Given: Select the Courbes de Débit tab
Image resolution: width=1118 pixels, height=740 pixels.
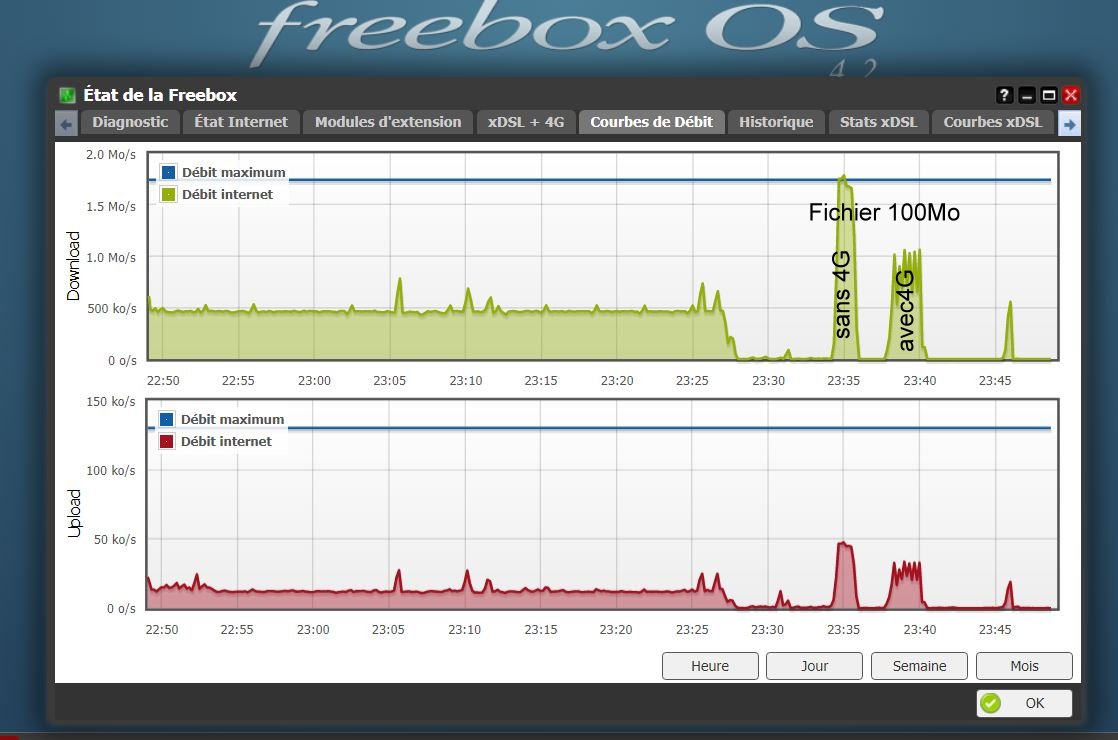Looking at the screenshot, I should [x=651, y=122].
